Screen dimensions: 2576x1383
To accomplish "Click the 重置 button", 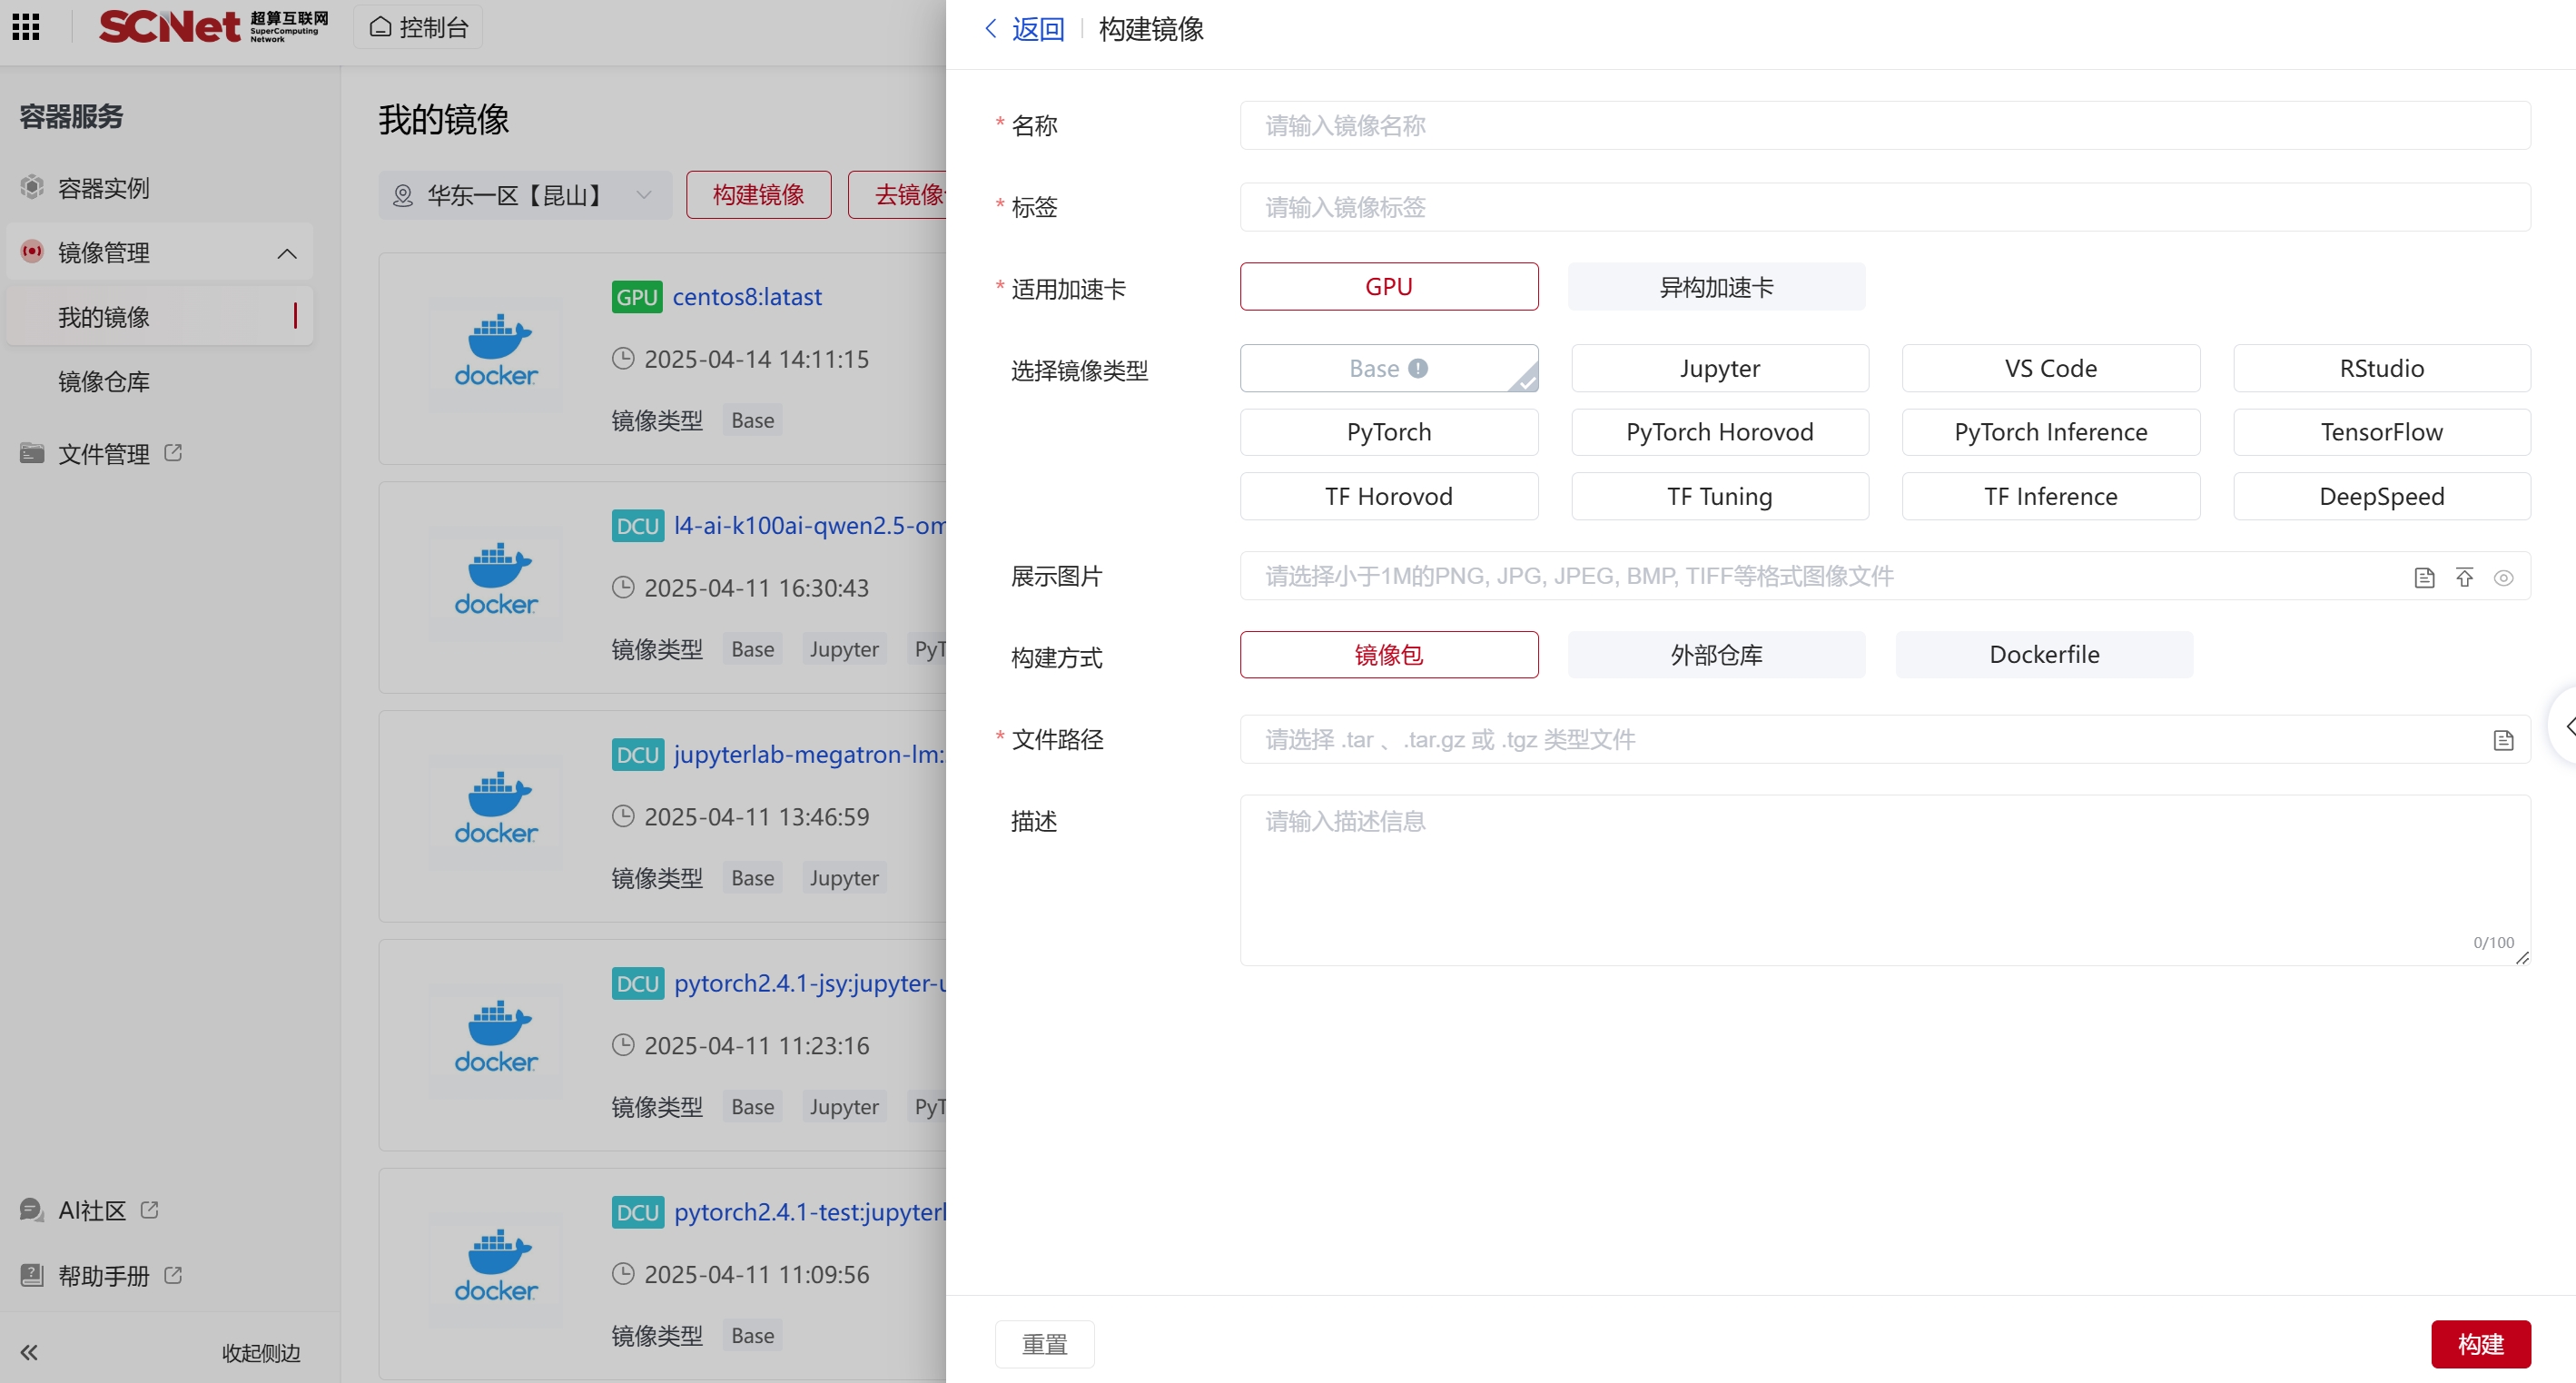I will (1044, 1344).
